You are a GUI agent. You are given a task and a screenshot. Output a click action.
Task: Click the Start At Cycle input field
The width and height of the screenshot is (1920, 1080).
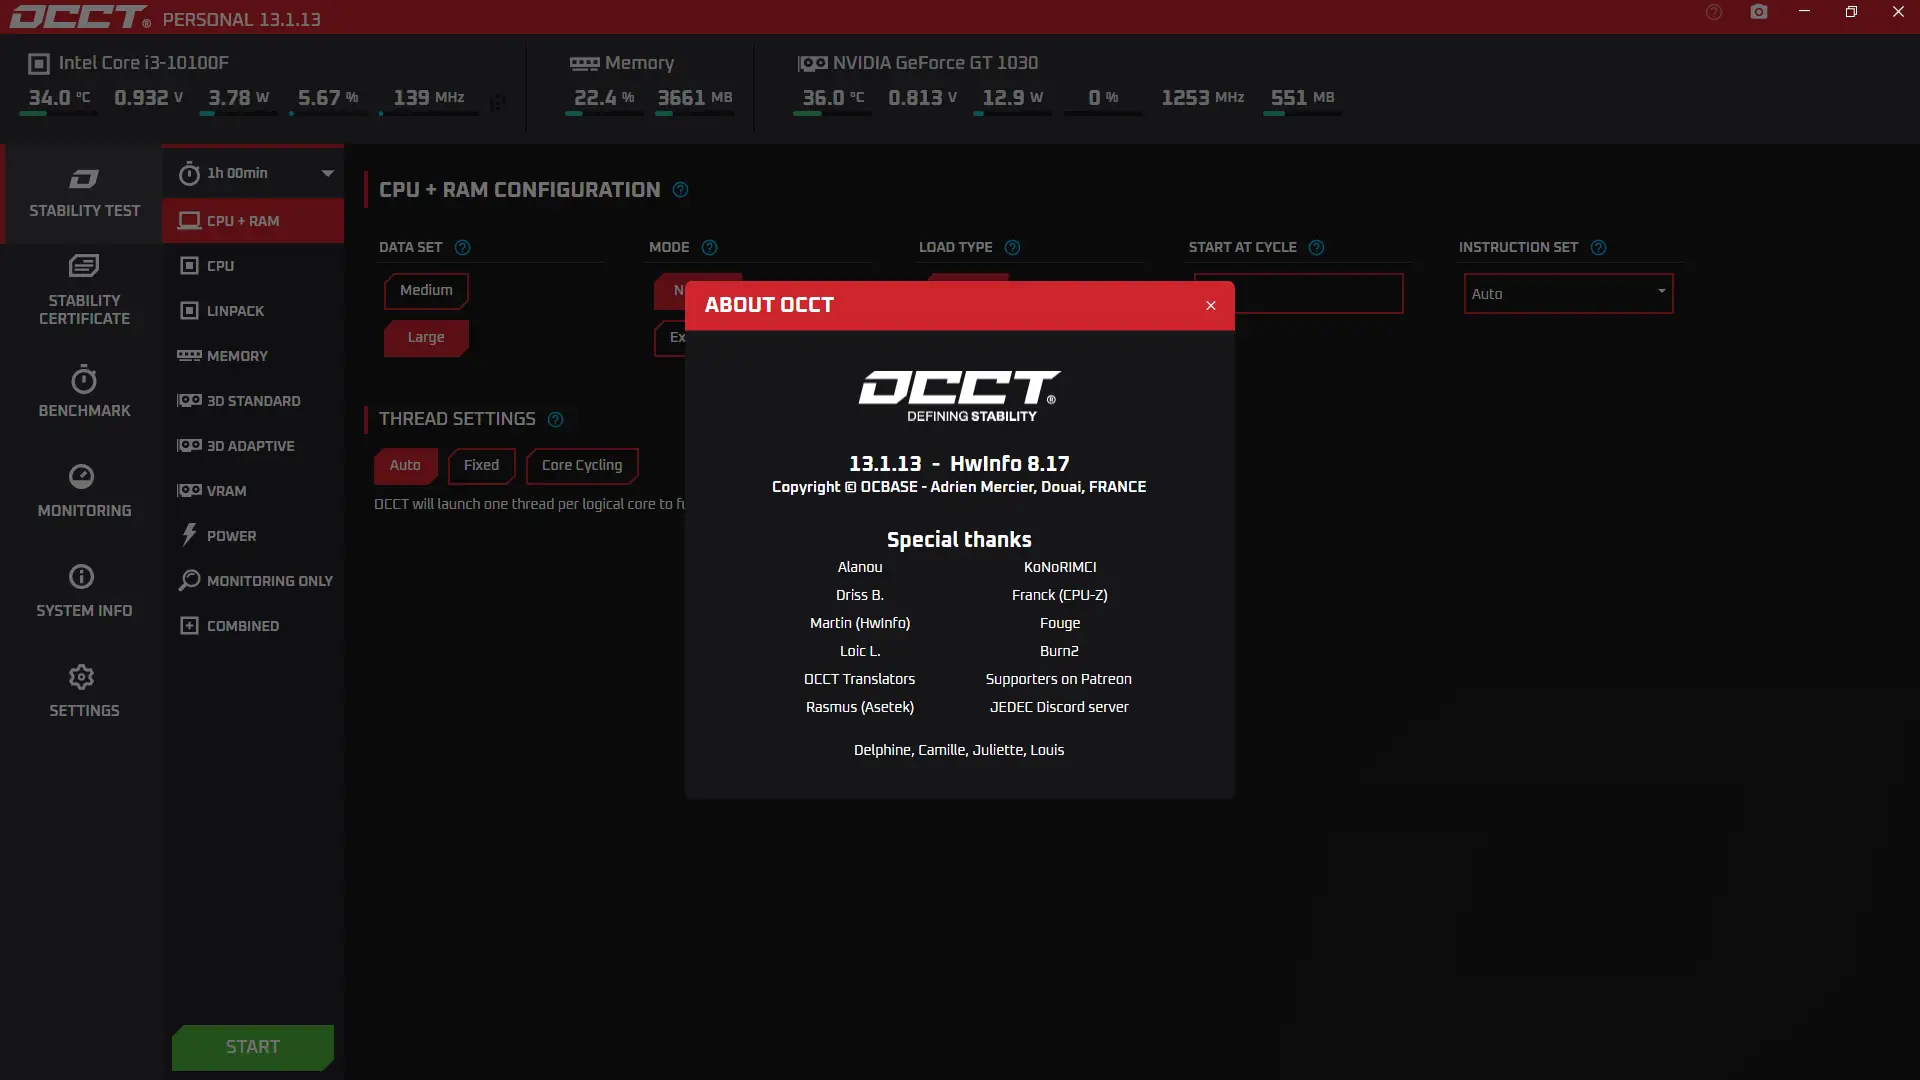click(x=1318, y=294)
